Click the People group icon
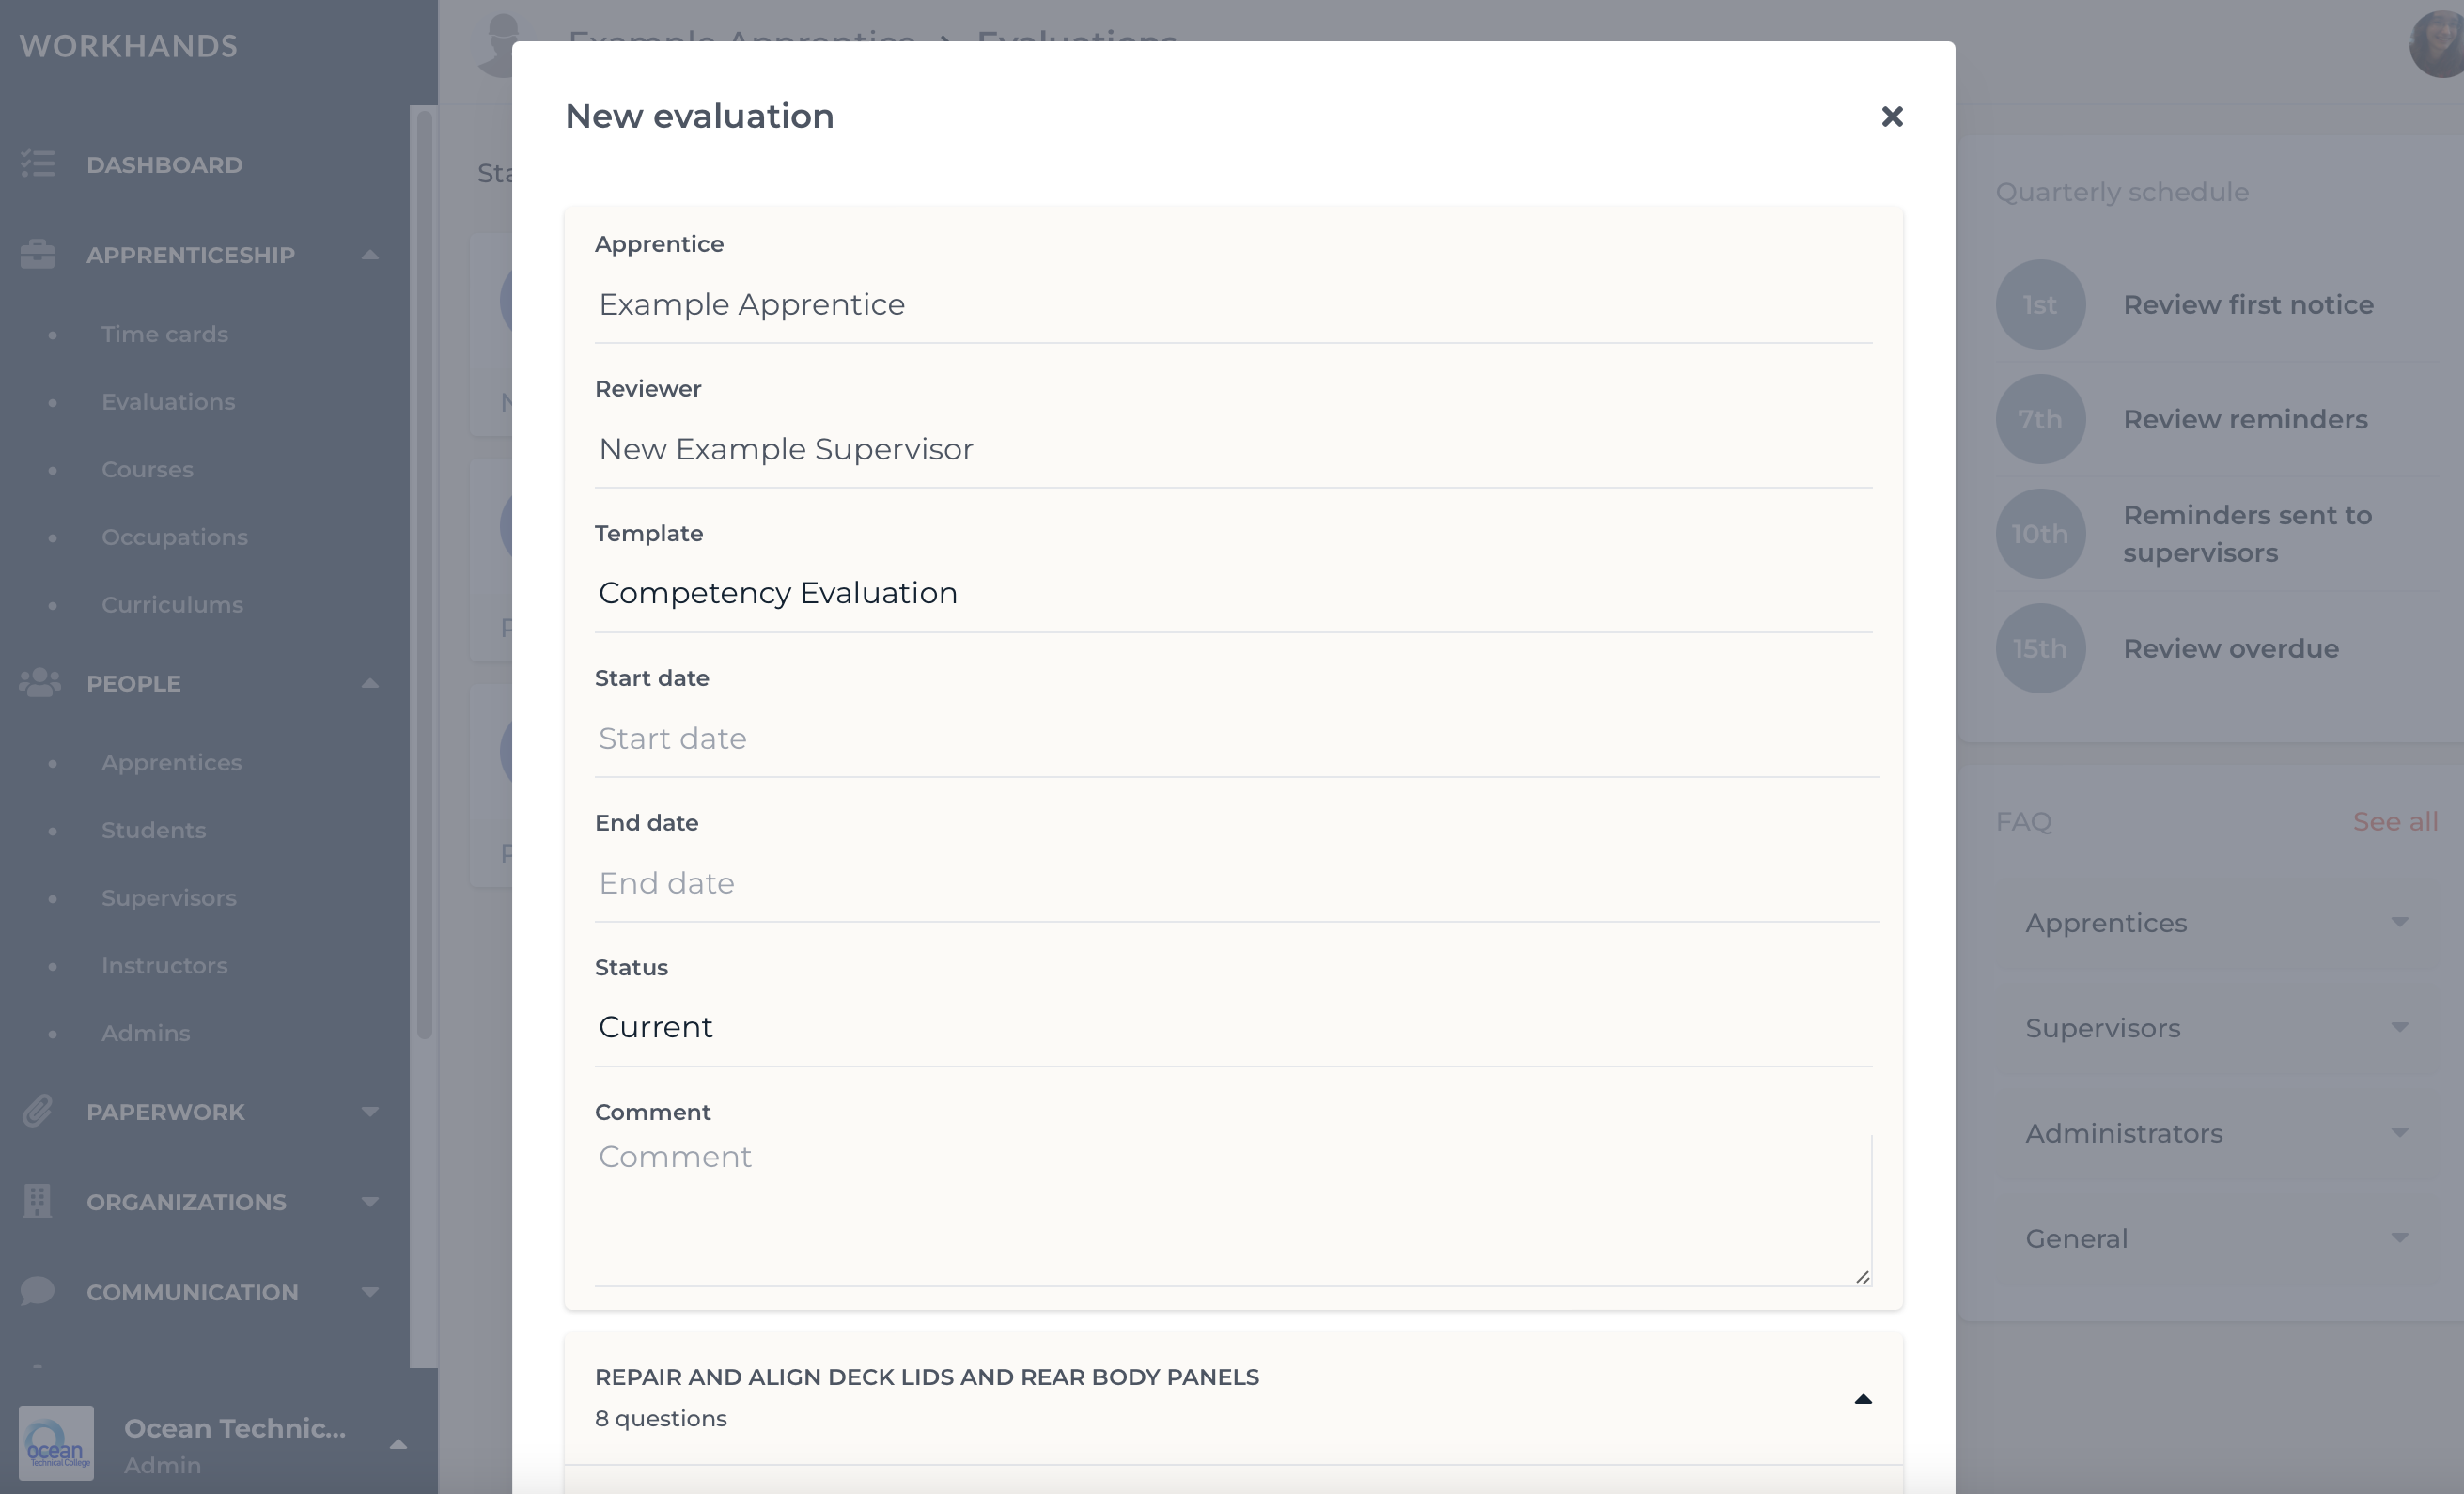Screen dimensions: 2464x1494 click(40, 683)
